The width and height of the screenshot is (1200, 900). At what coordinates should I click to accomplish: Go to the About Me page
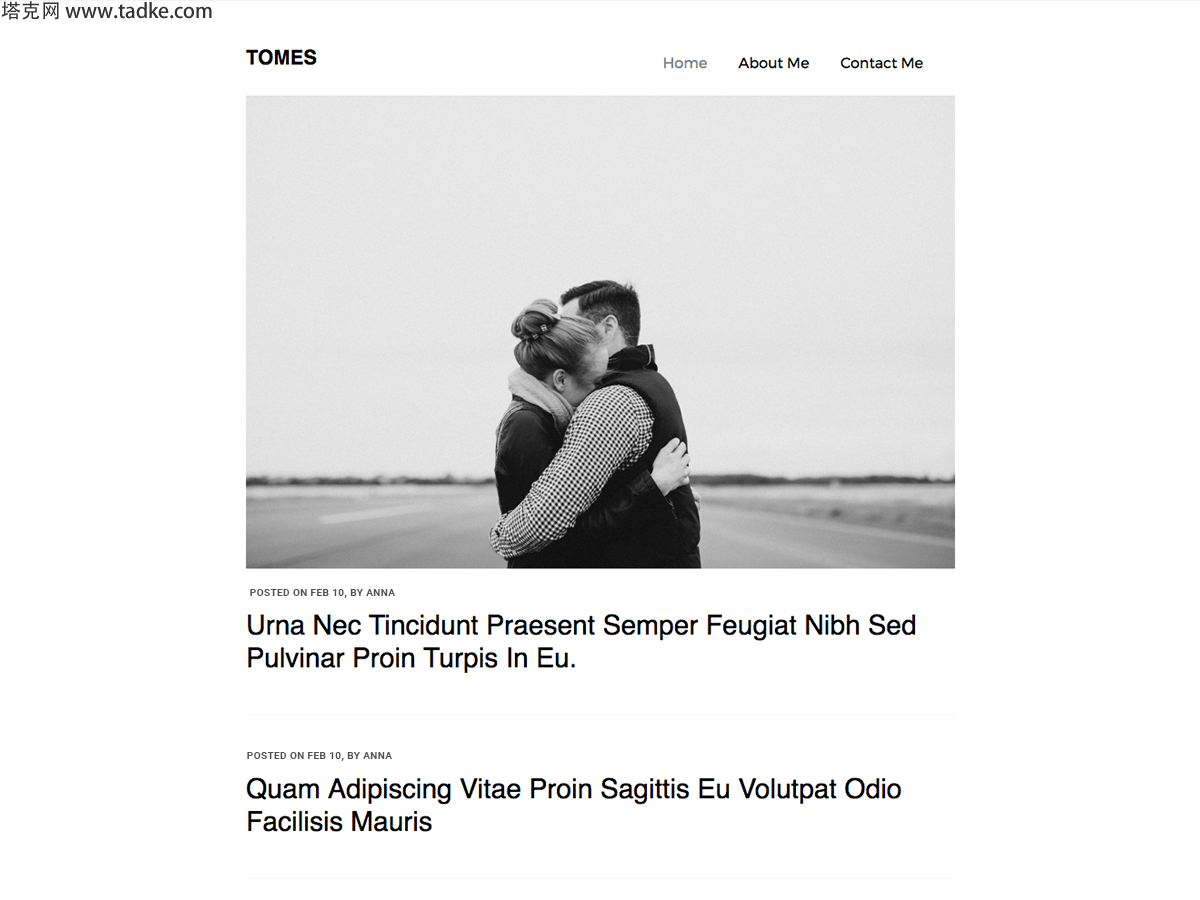point(774,63)
